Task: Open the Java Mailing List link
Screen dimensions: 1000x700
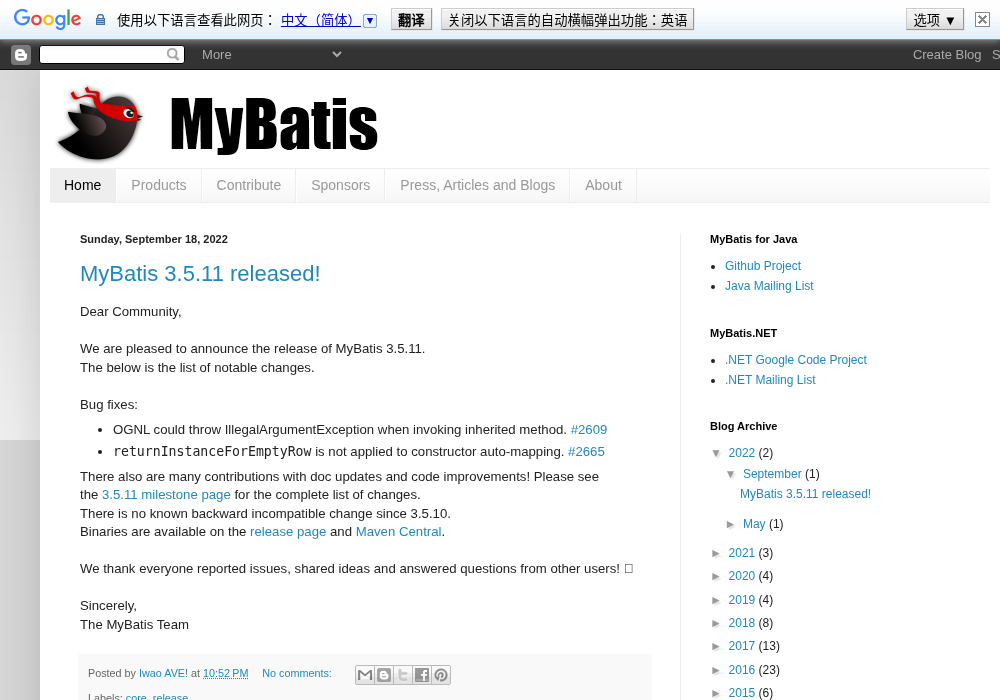Action: [769, 286]
